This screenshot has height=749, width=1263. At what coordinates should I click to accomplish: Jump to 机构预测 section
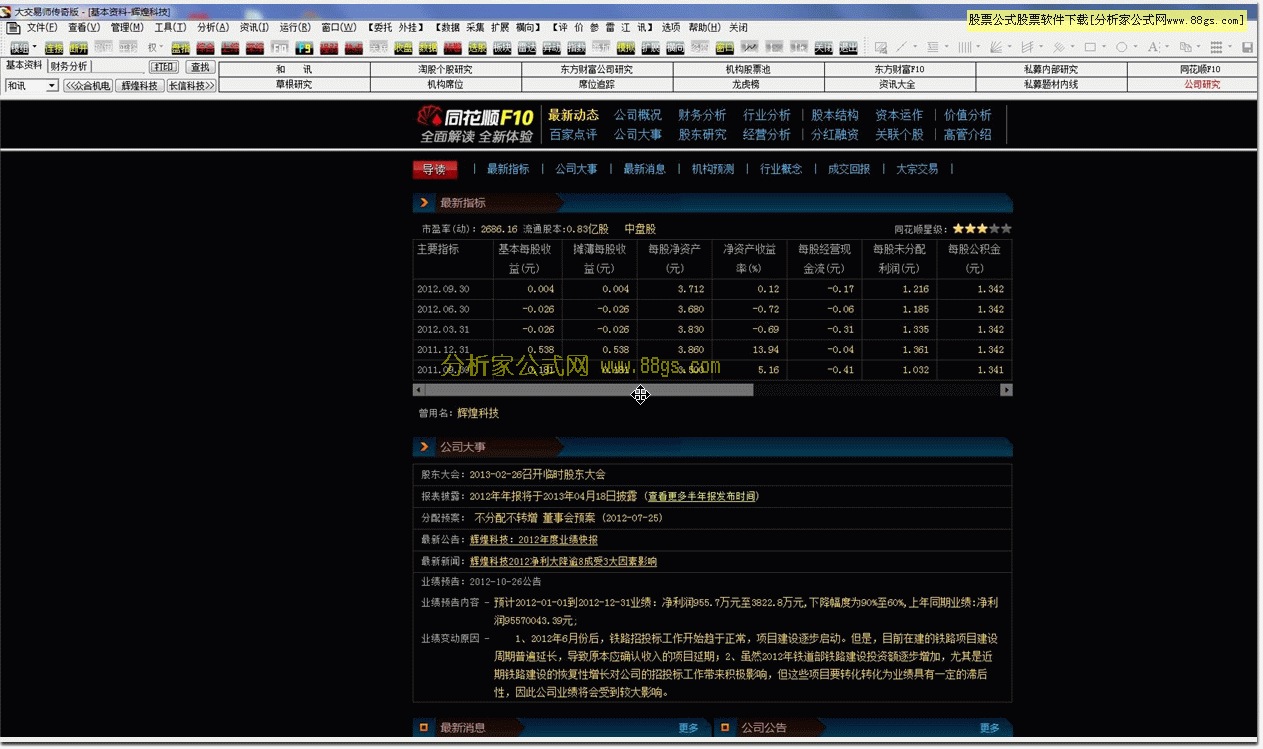(713, 170)
